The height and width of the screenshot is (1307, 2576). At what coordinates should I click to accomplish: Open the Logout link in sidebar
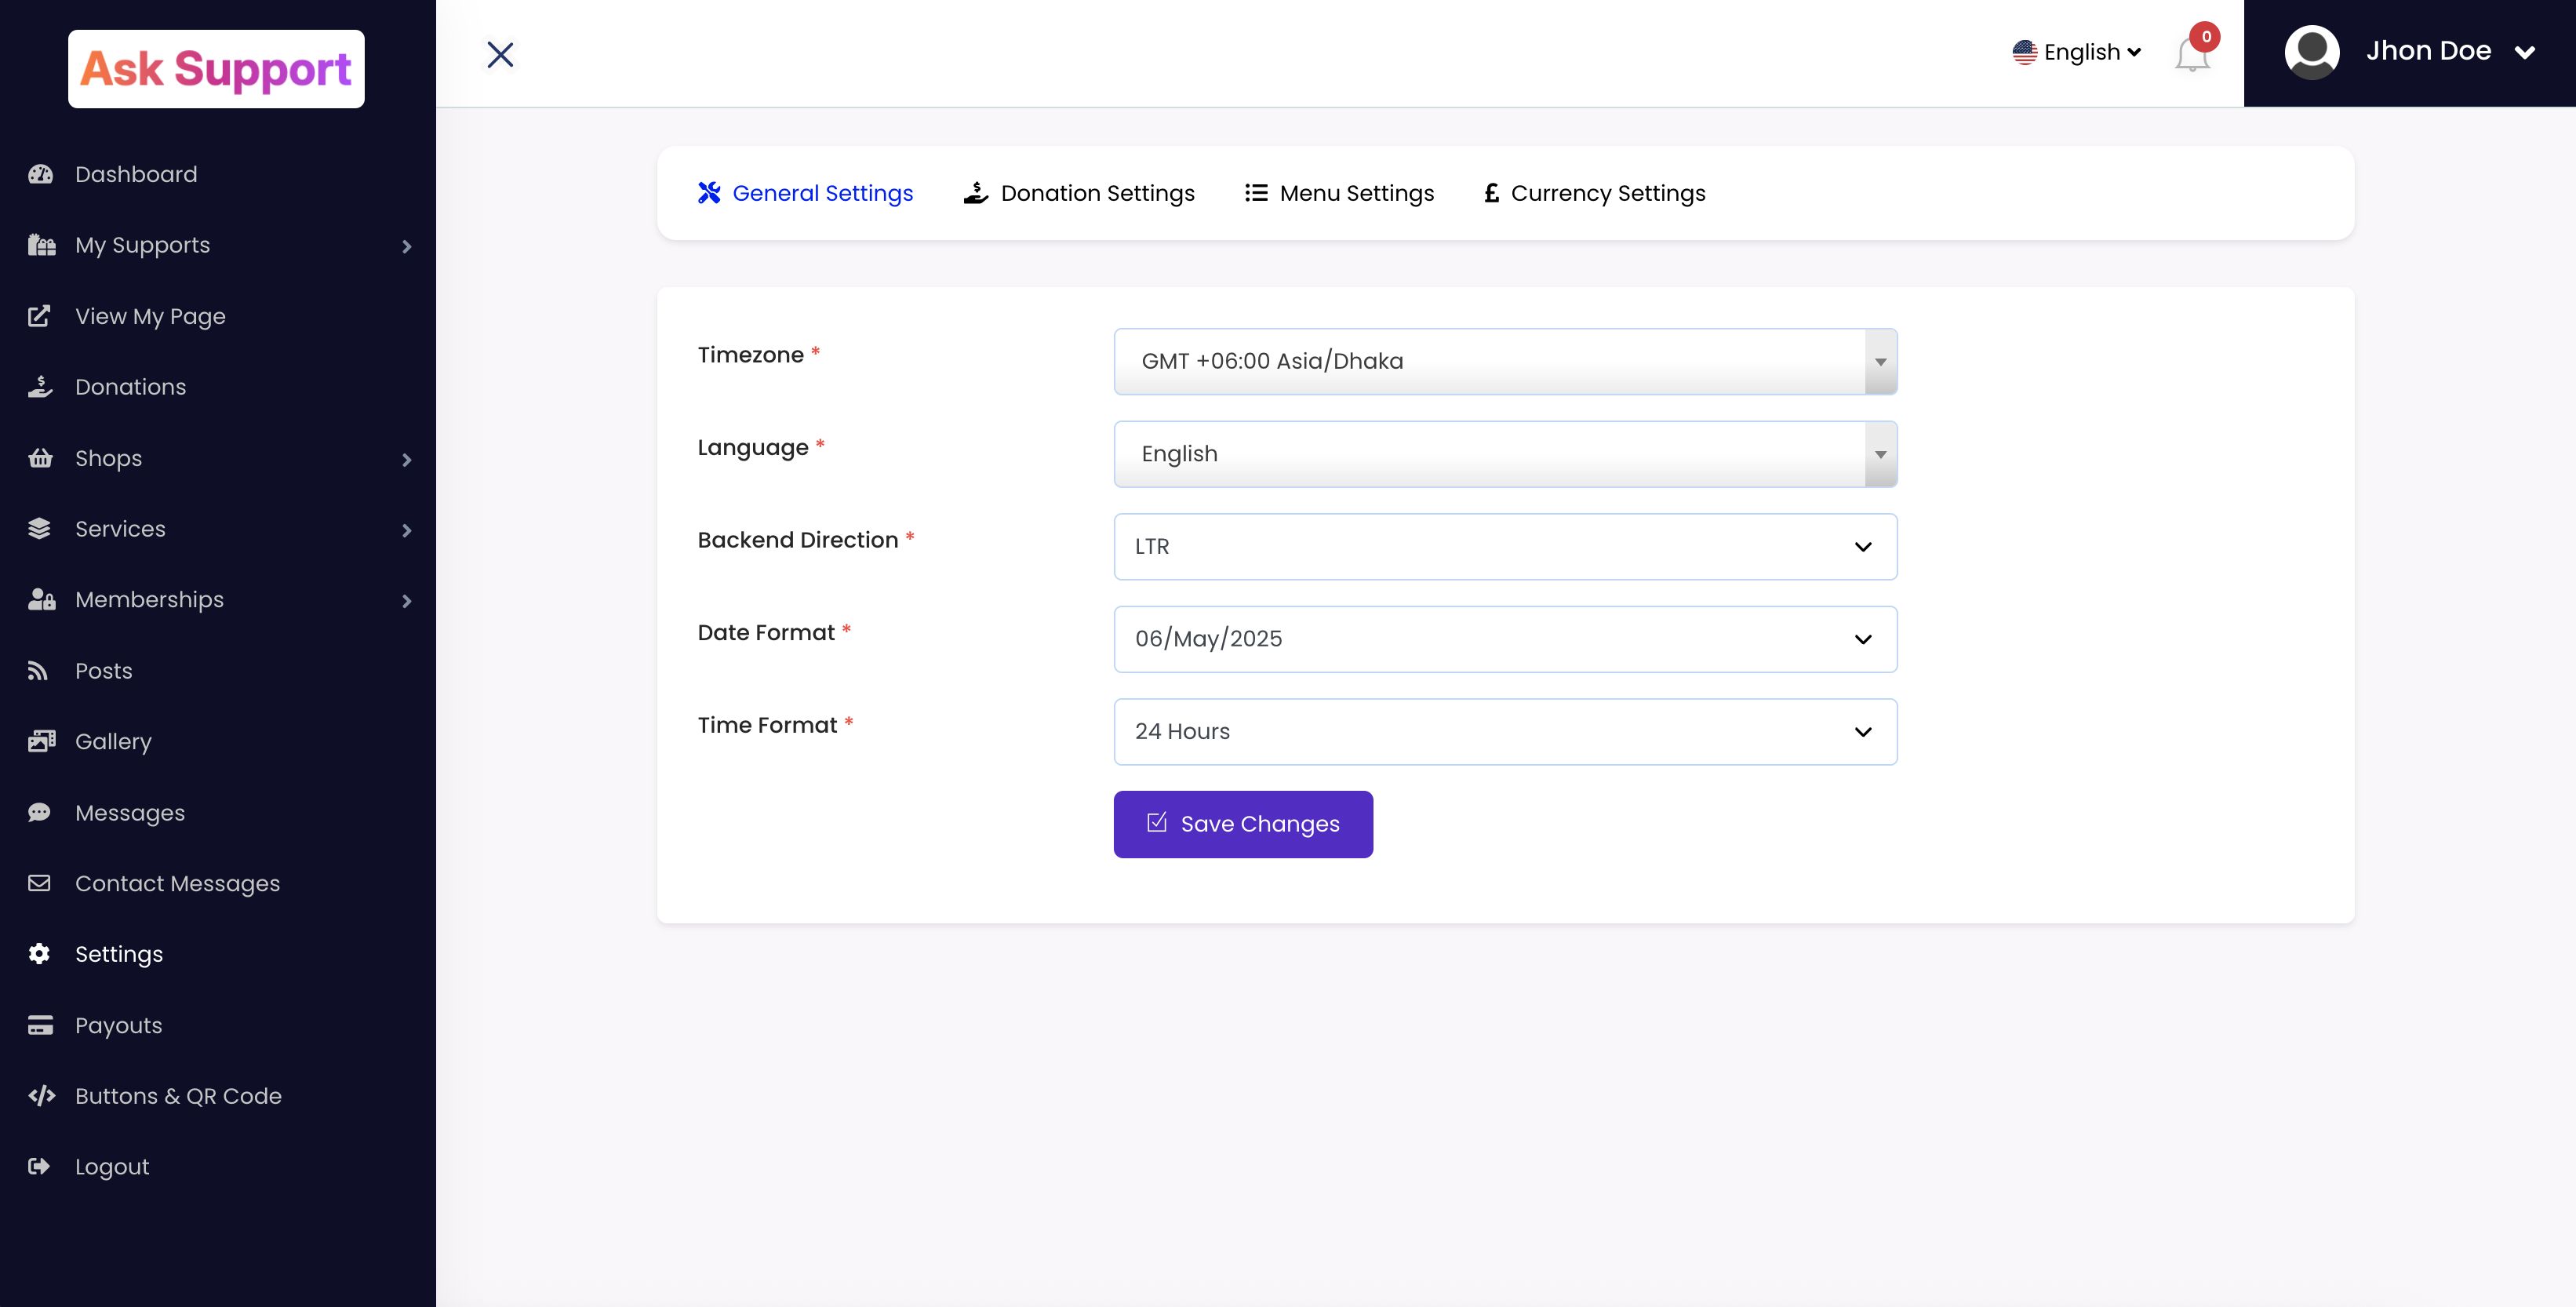111,1167
